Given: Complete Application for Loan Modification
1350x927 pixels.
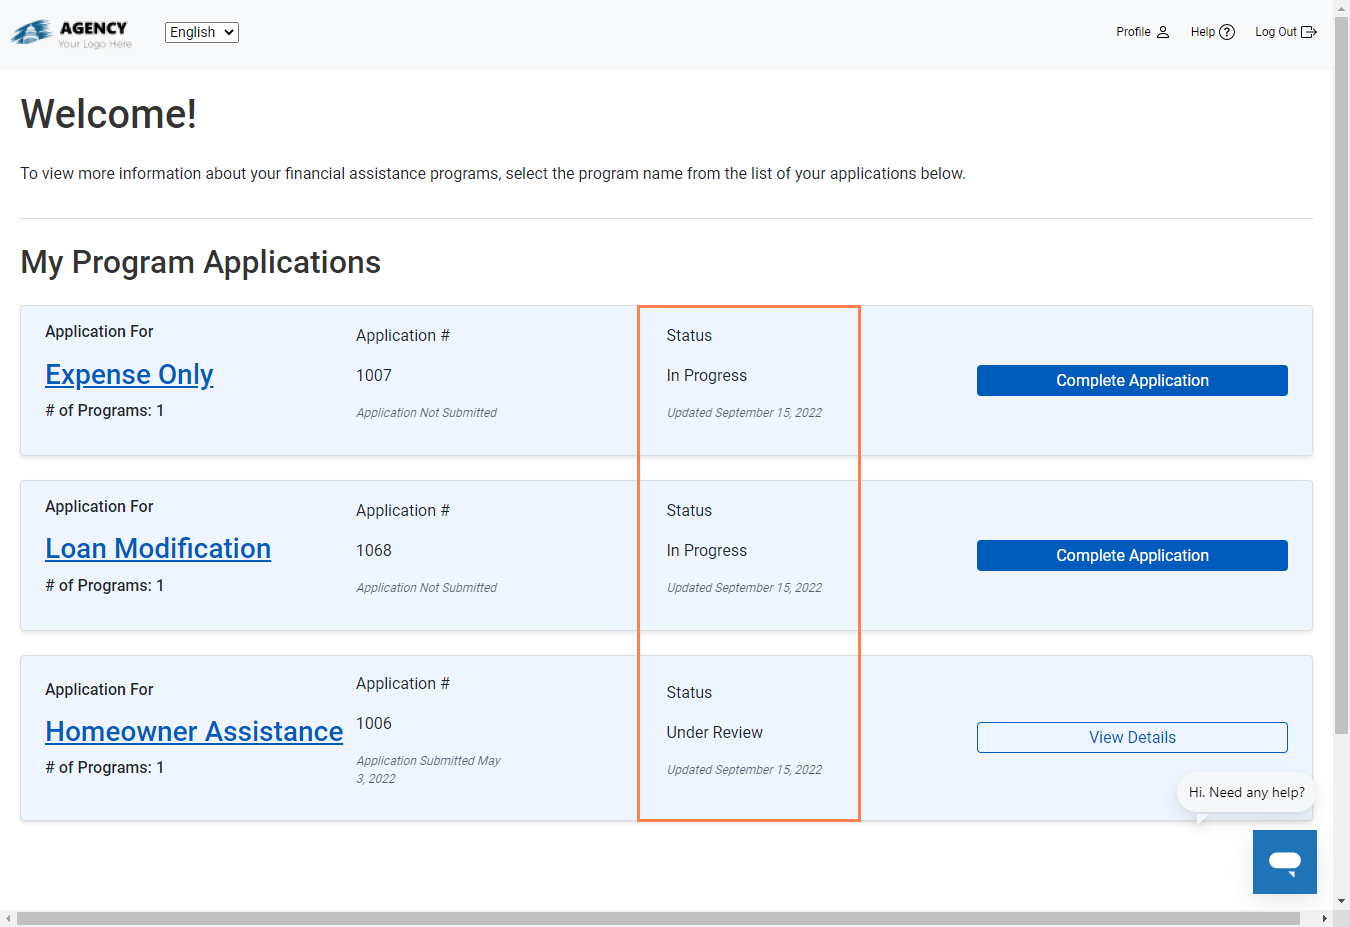Looking at the screenshot, I should (1131, 555).
